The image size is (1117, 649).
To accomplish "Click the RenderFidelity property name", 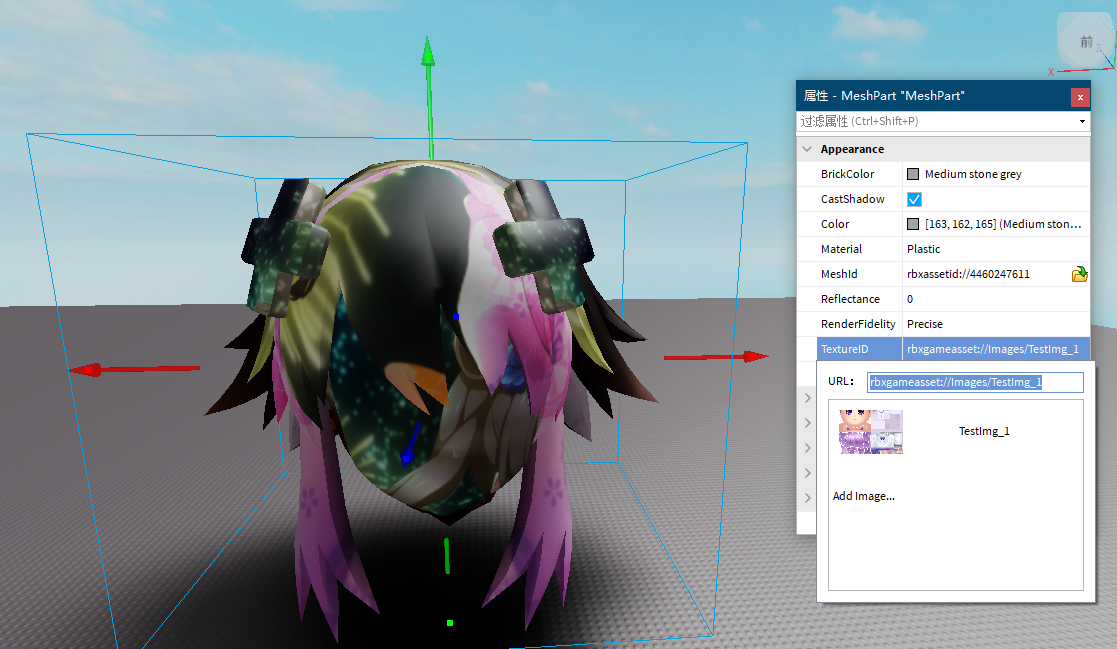I will point(858,323).
